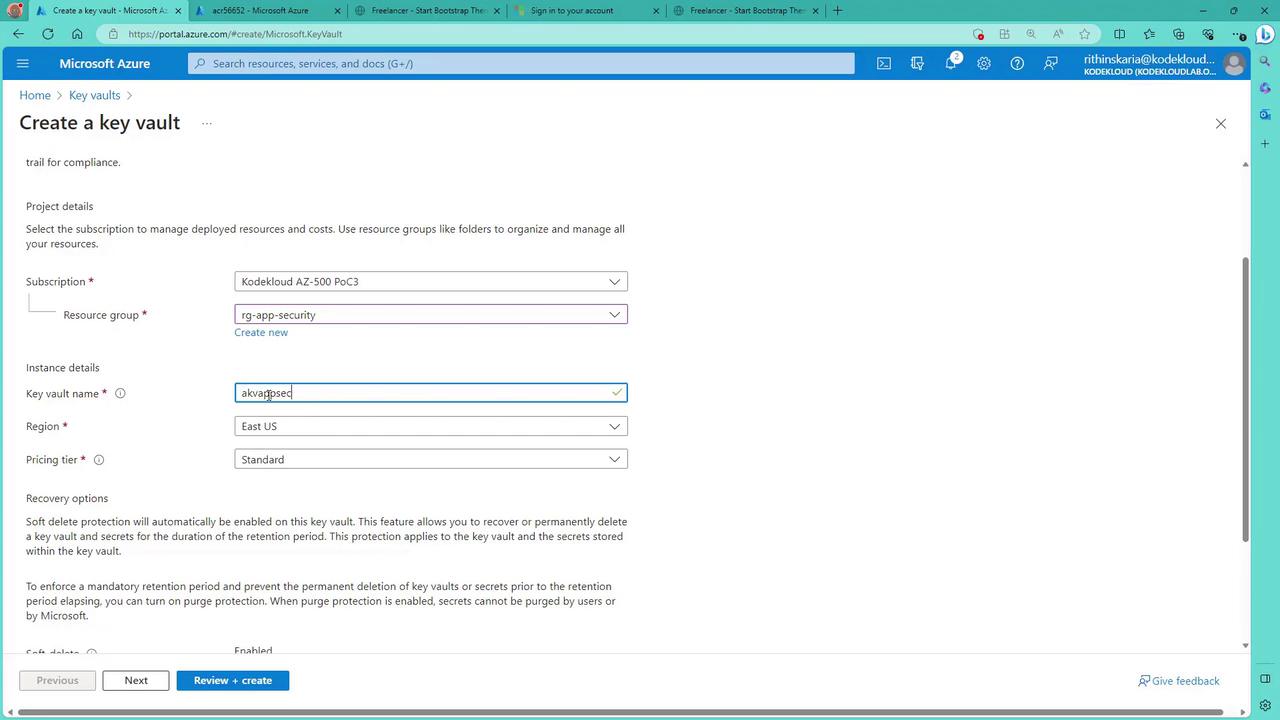Screen dimensions: 1280x720
Task: Switch to the first Freelancer Start Bootstrap tab
Action: (x=429, y=11)
